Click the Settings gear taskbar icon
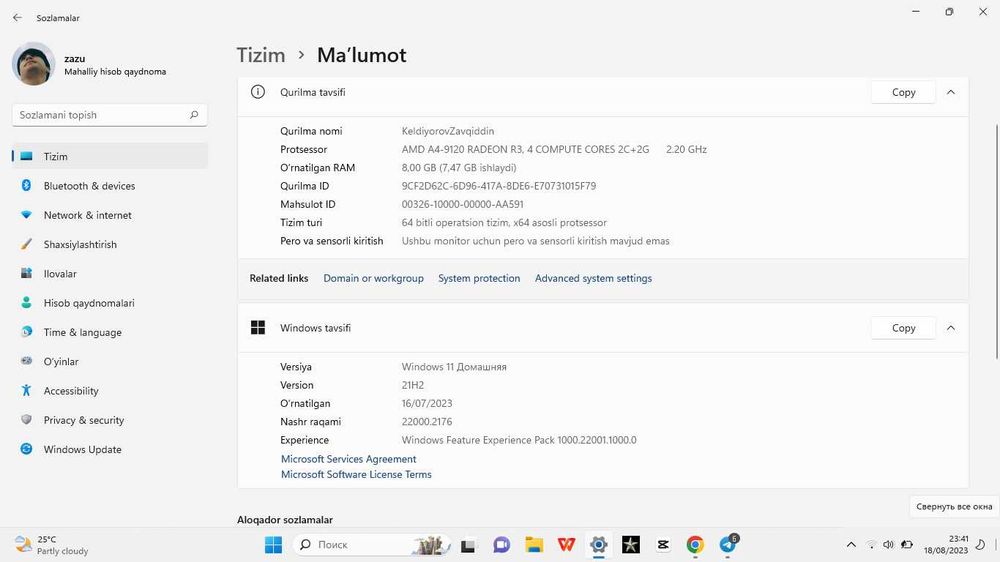This screenshot has height=562, width=1000. 598,545
